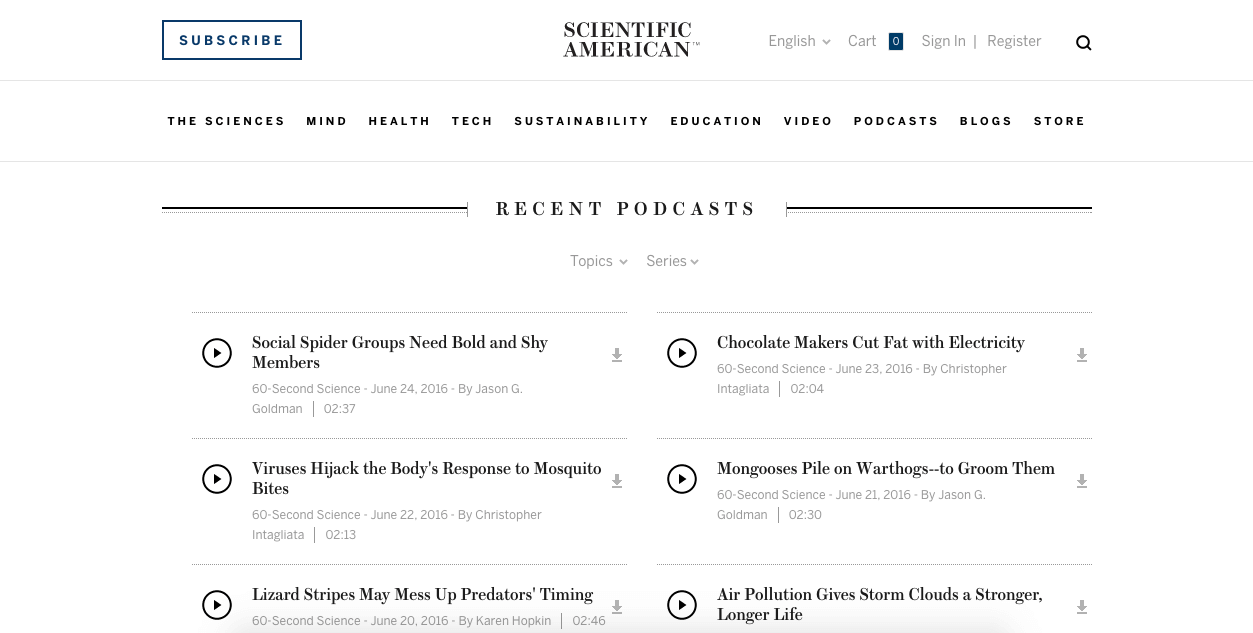Image resolution: width=1253 pixels, height=633 pixels.
Task: Open the Blogs section
Action: point(986,121)
